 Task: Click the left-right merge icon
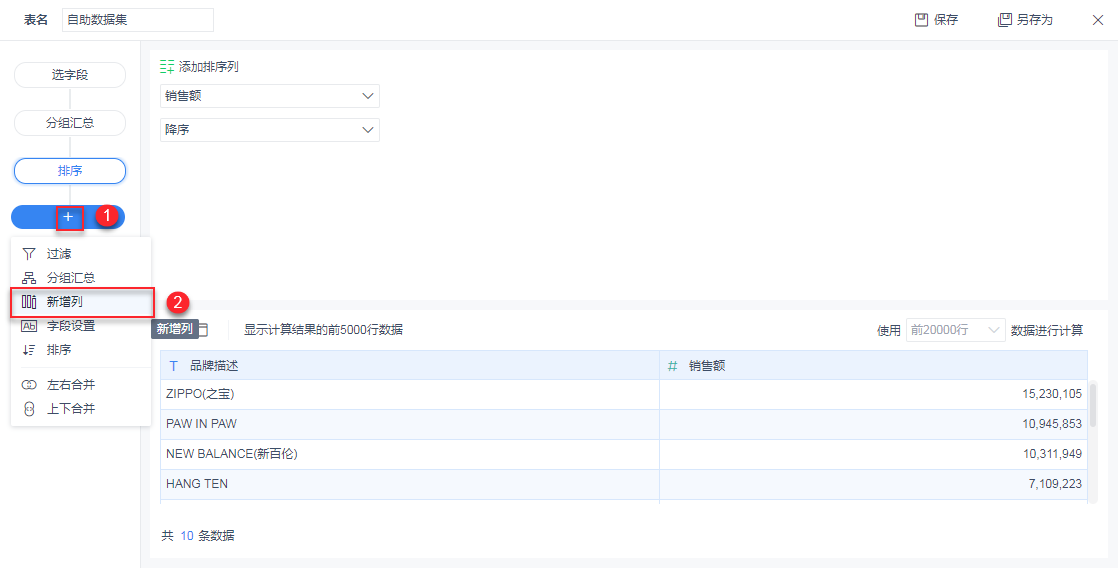[29, 385]
